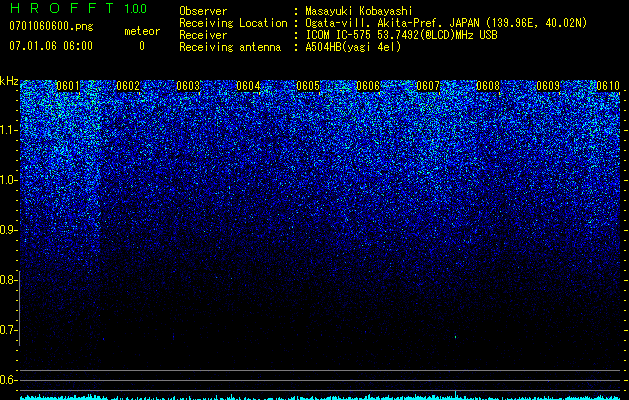Click the 0607 time marker
This screenshot has height=400, width=629.
coord(428,86)
